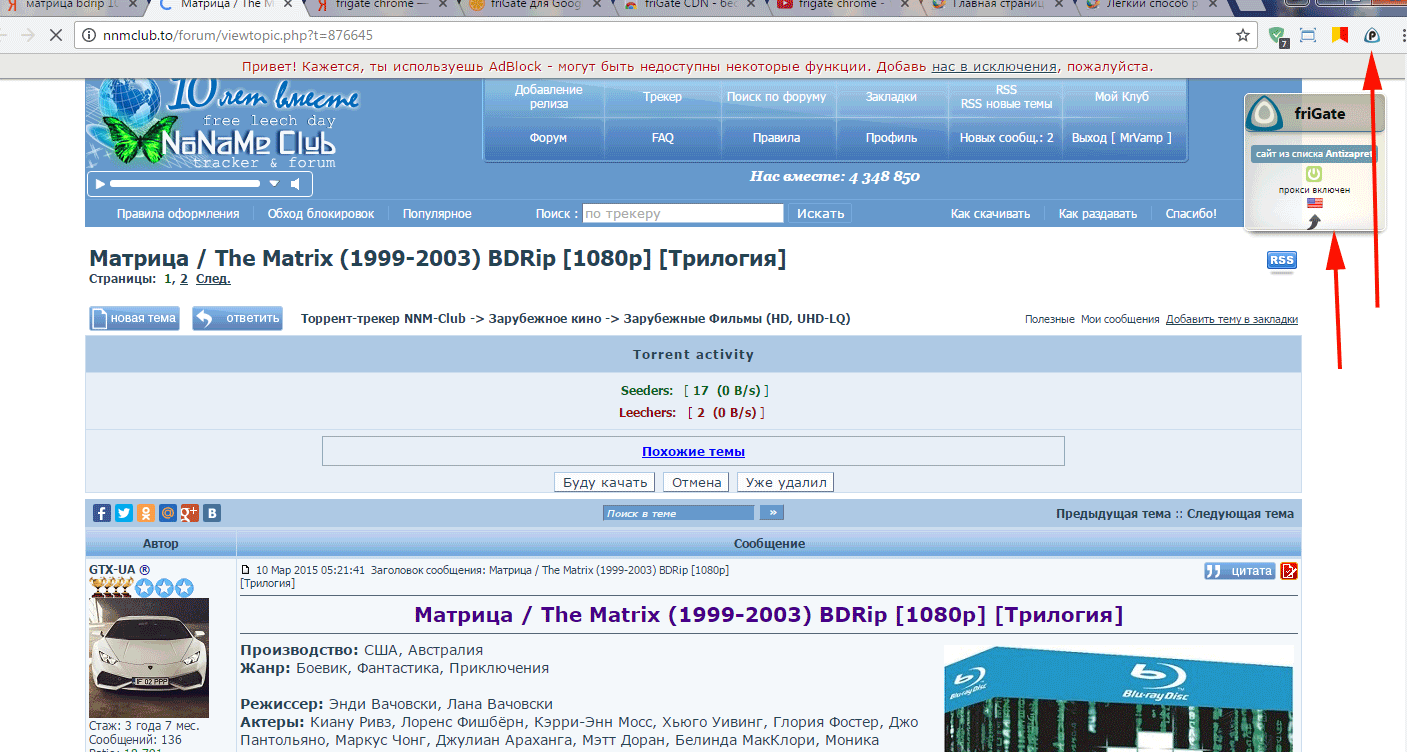
Task: Open the Похожие темы link
Action: coord(693,452)
